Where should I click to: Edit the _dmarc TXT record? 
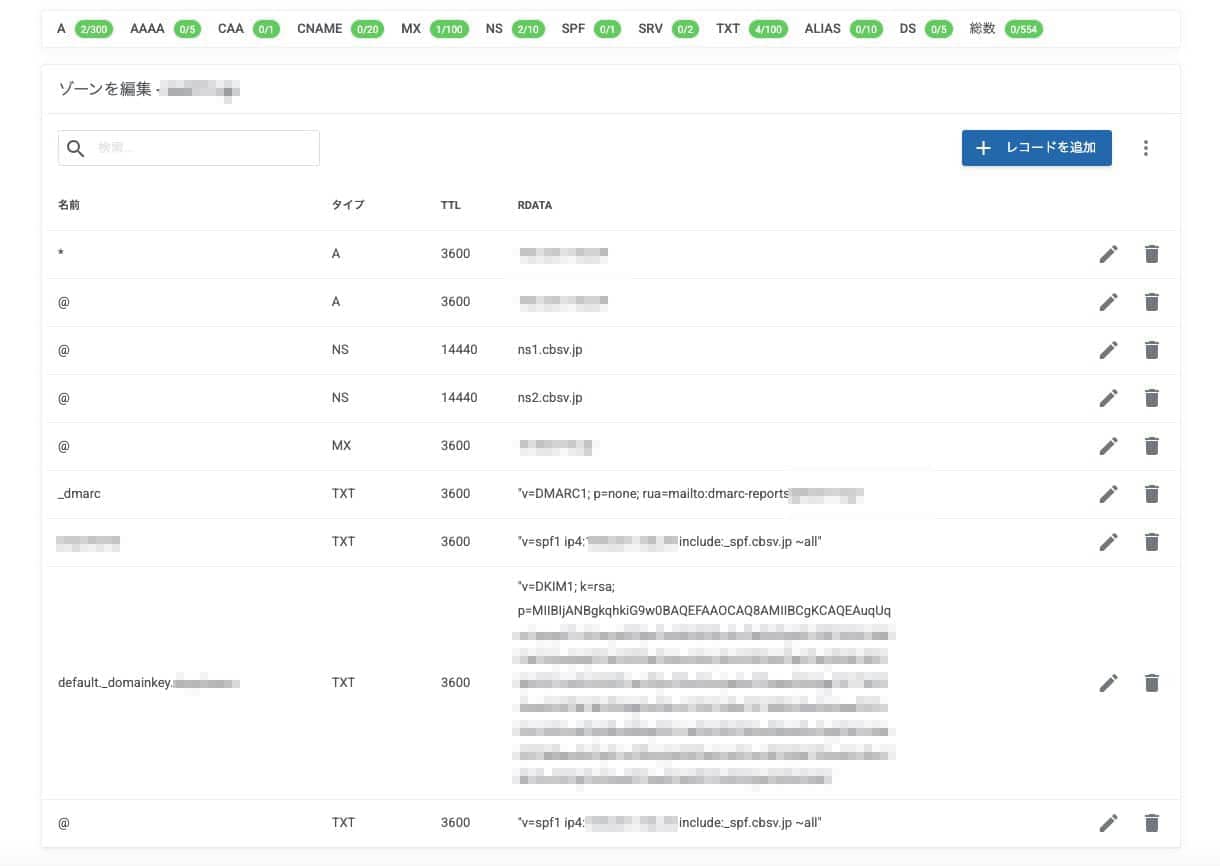pos(1108,494)
